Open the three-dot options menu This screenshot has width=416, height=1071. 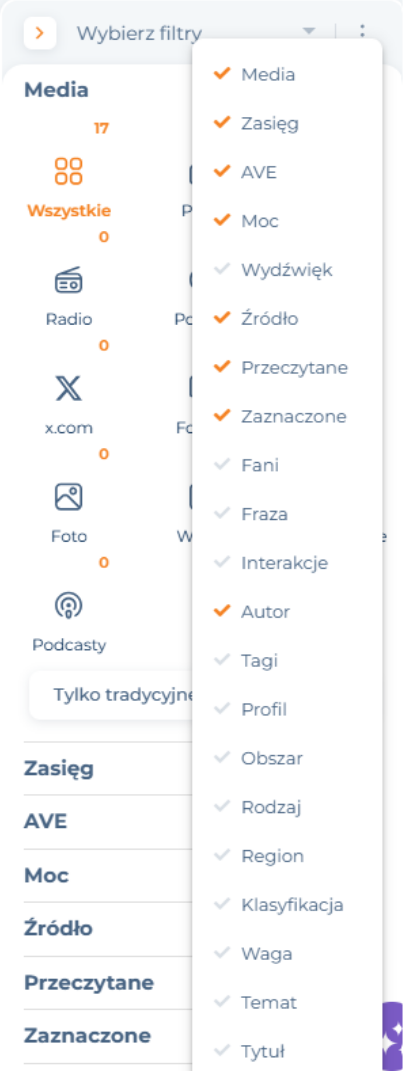[x=362, y=31]
